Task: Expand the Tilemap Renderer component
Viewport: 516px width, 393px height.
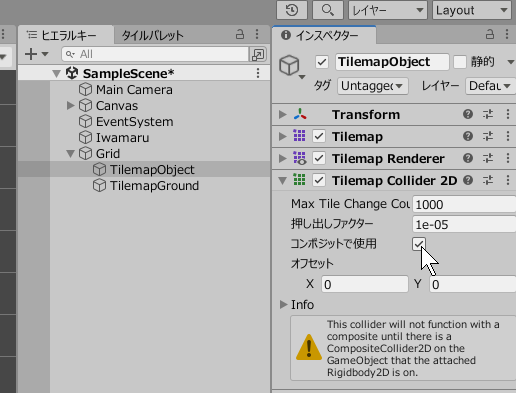Action: 282,158
